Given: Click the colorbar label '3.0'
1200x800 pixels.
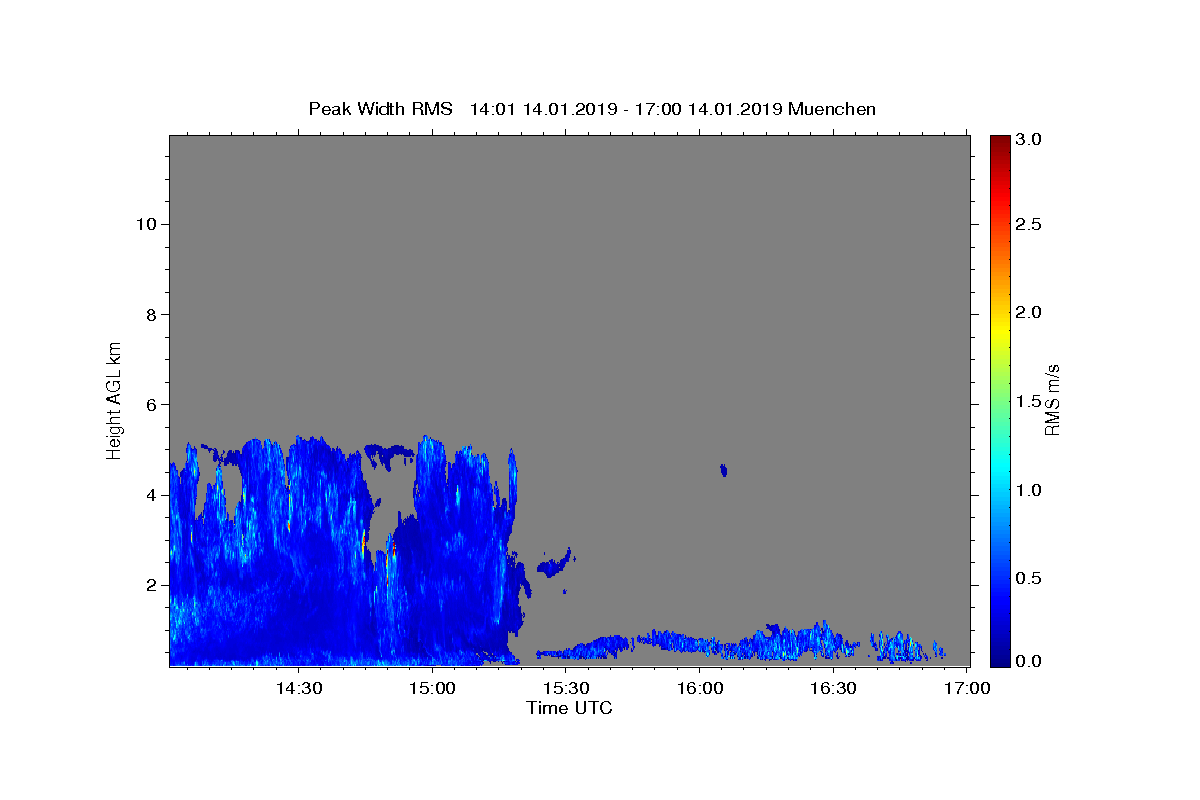Looking at the screenshot, I should [x=1029, y=140].
